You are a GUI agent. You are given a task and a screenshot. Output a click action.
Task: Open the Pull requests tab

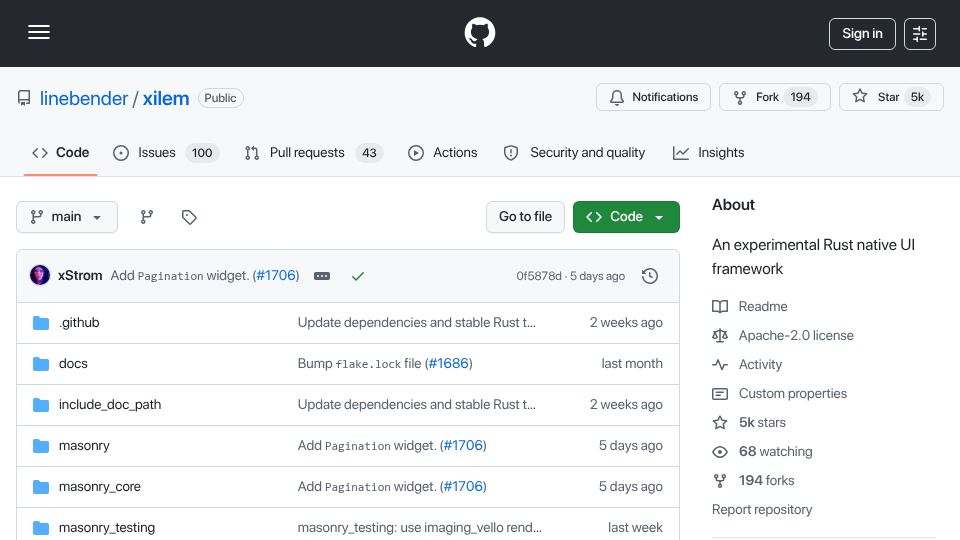(x=313, y=152)
